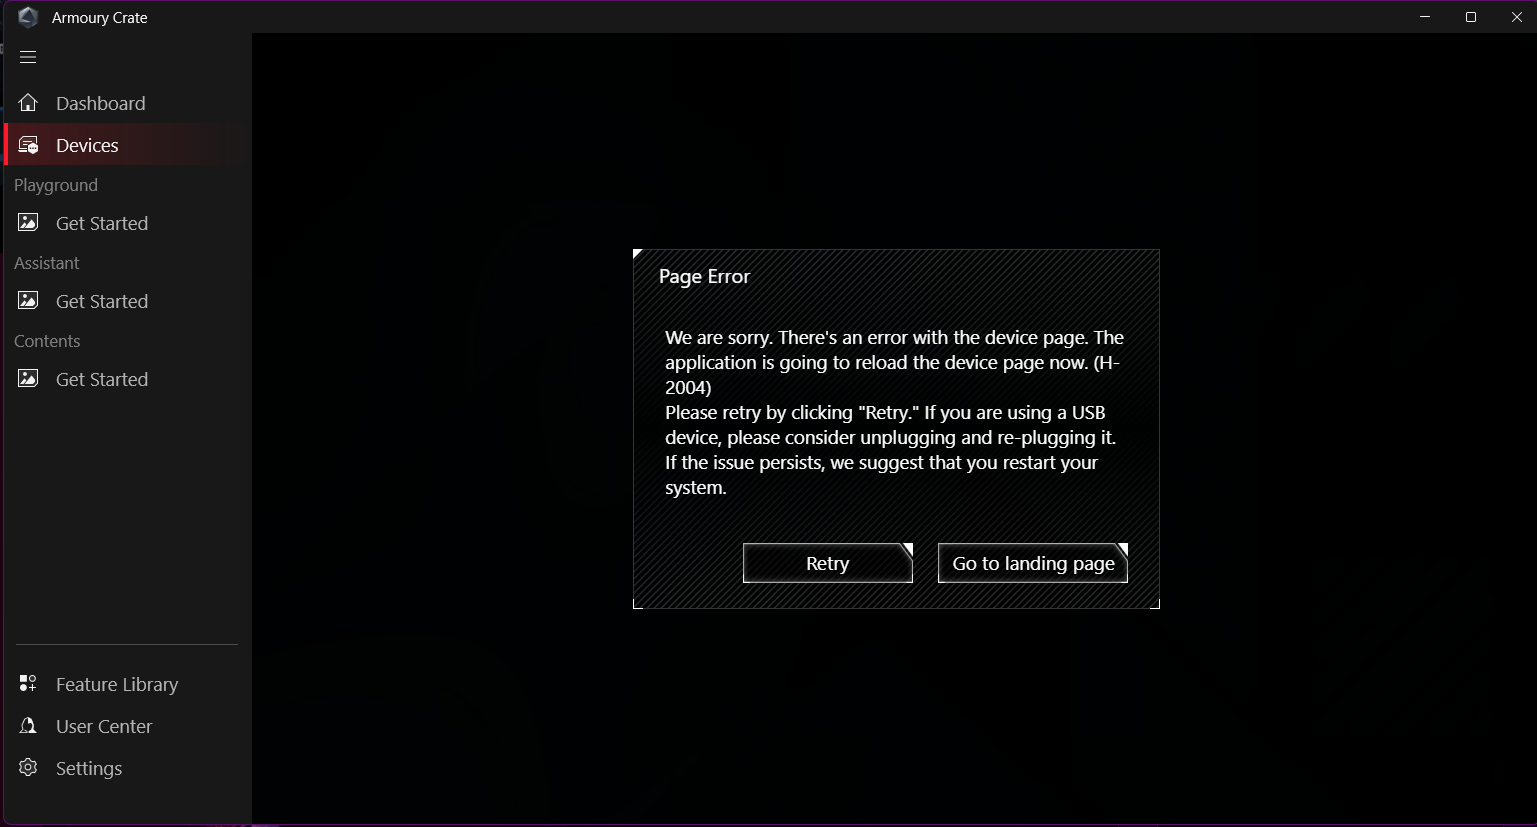This screenshot has height=827, width=1537.
Task: Click the User Center bell icon
Action: pyautogui.click(x=28, y=726)
